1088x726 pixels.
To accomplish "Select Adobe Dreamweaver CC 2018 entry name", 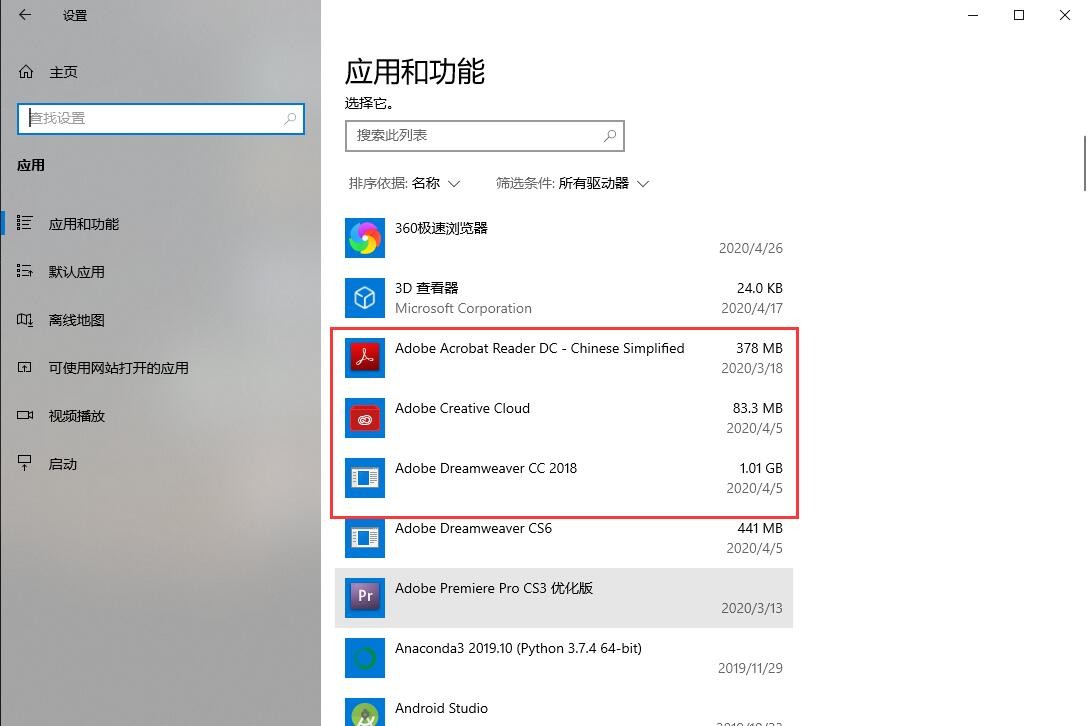I will point(486,468).
